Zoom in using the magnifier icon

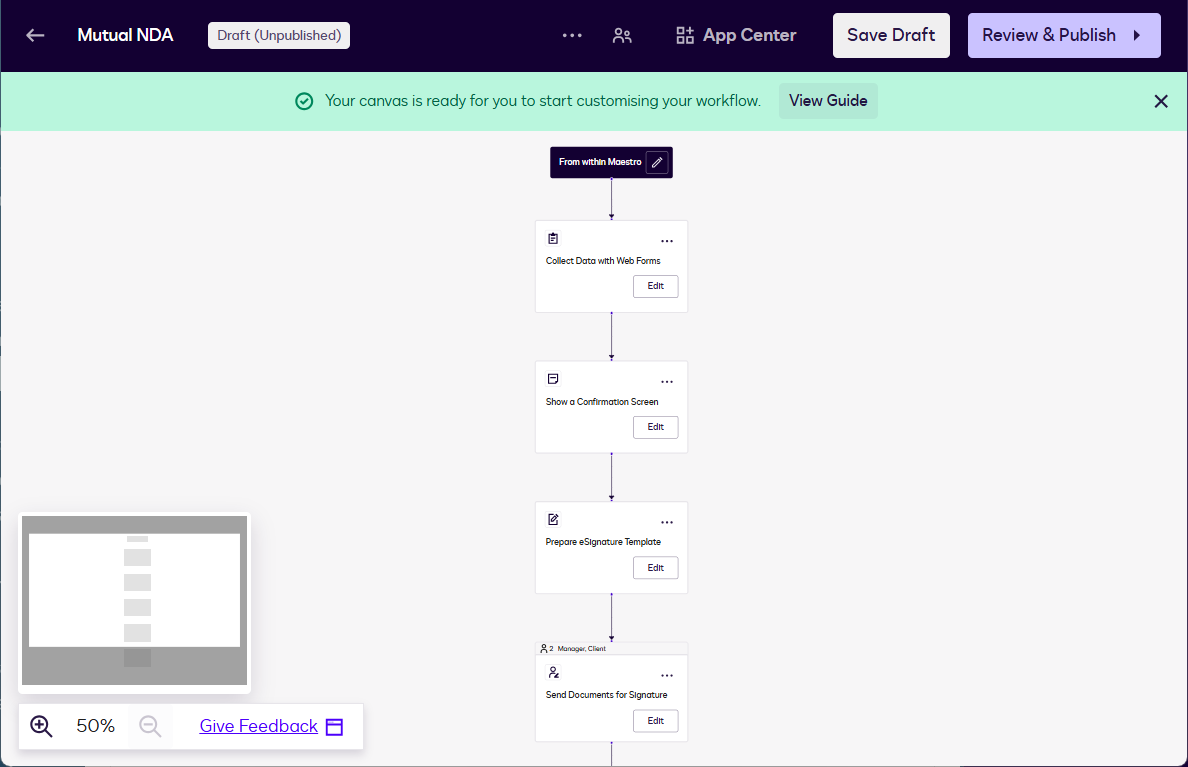click(41, 726)
